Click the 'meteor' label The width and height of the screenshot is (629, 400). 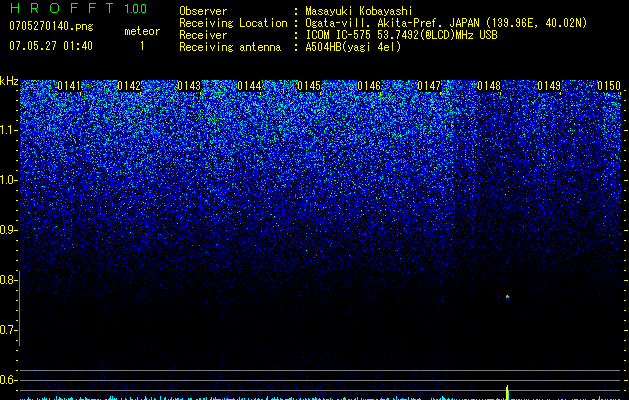pyautogui.click(x=142, y=31)
